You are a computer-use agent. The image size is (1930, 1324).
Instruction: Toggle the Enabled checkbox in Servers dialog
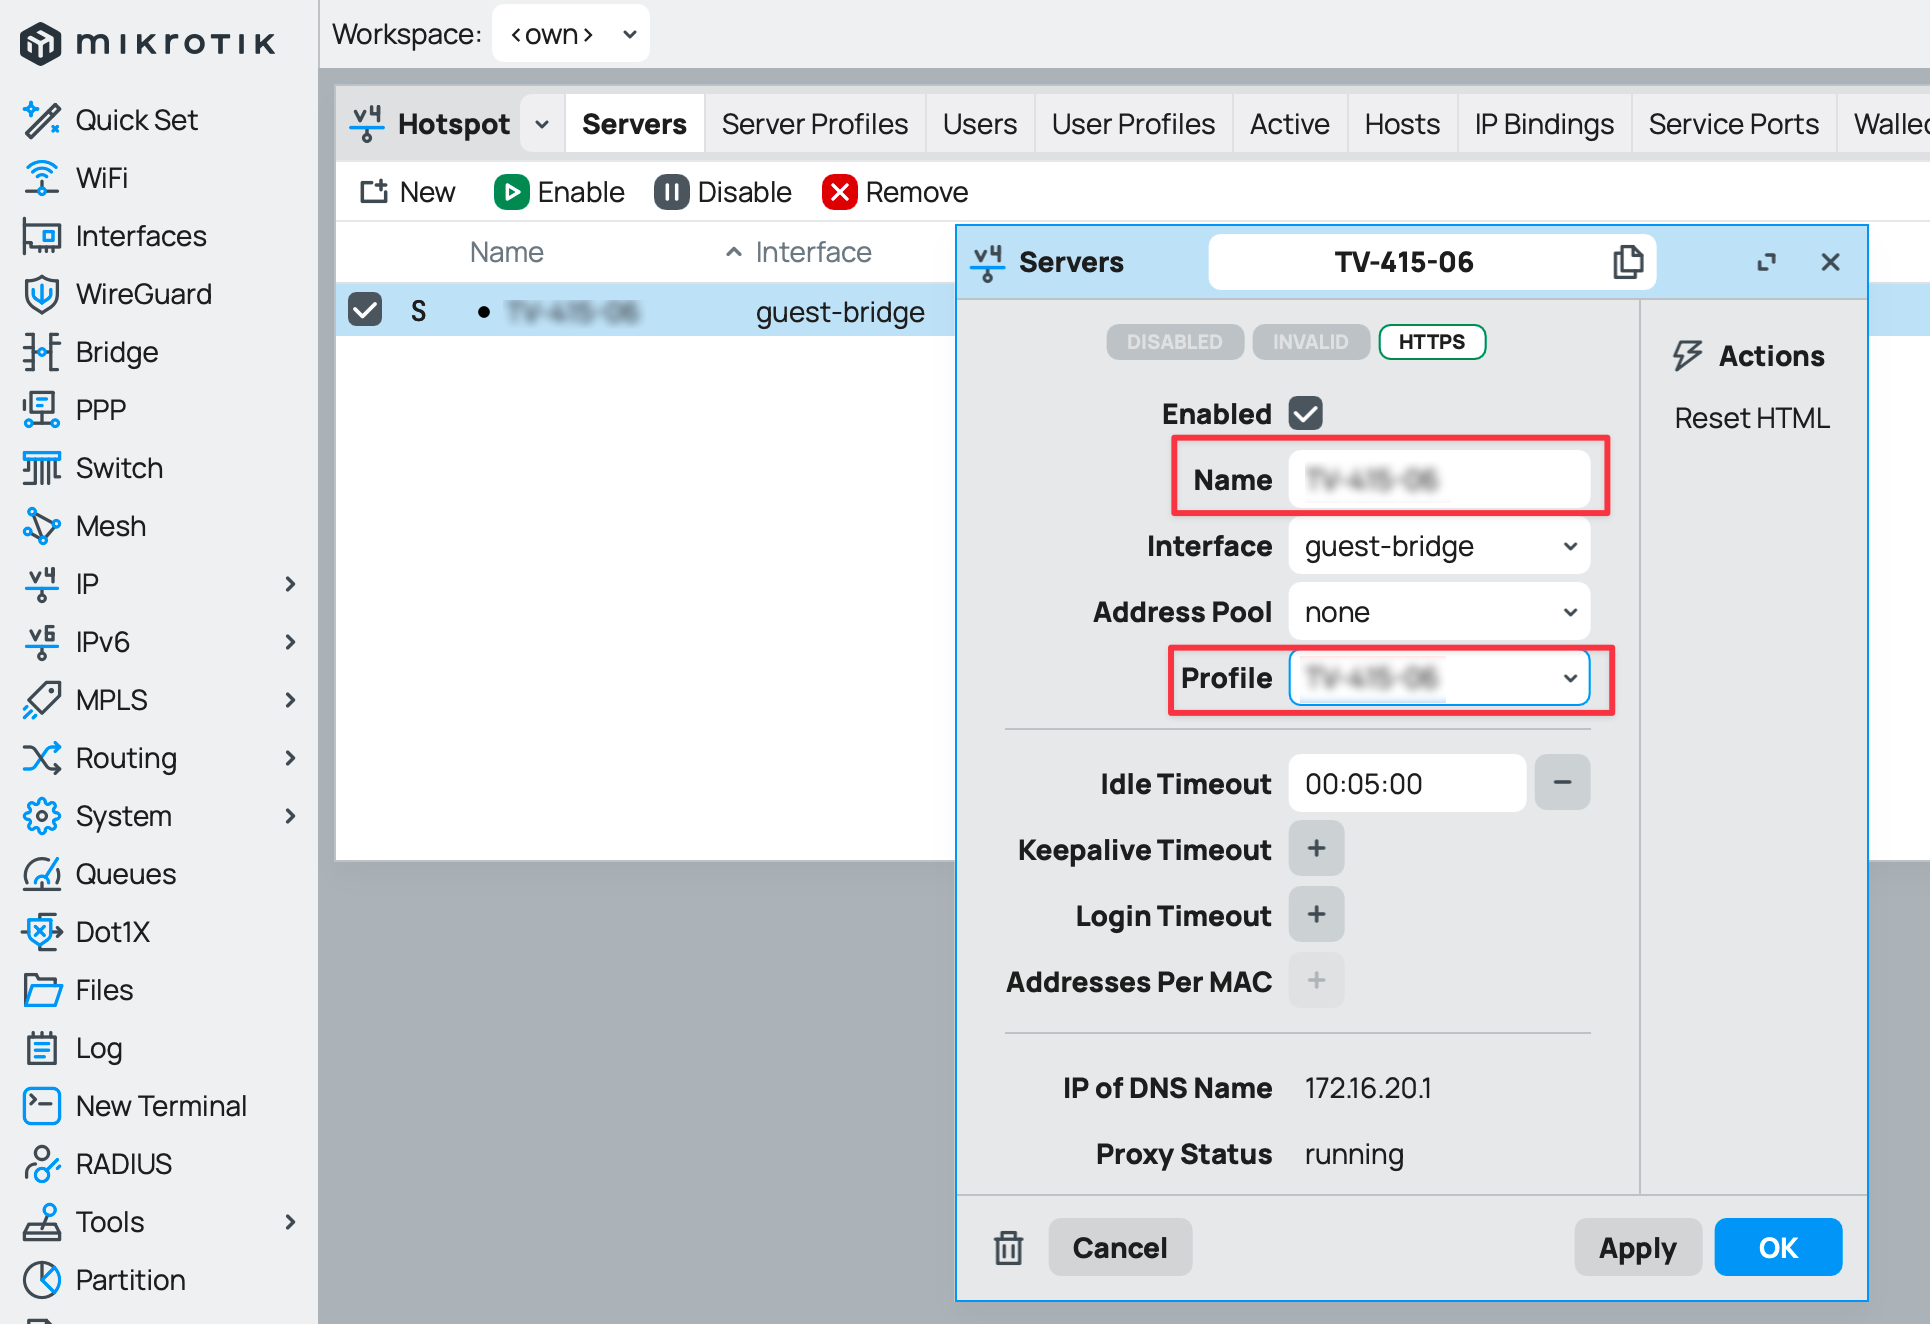1306,413
